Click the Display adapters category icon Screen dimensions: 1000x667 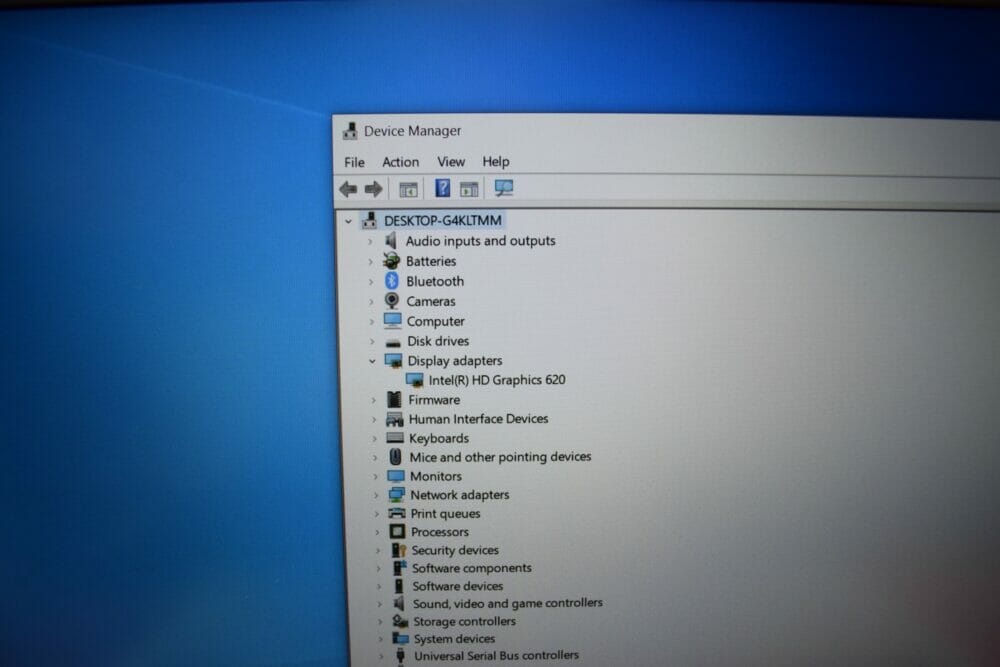[393, 361]
